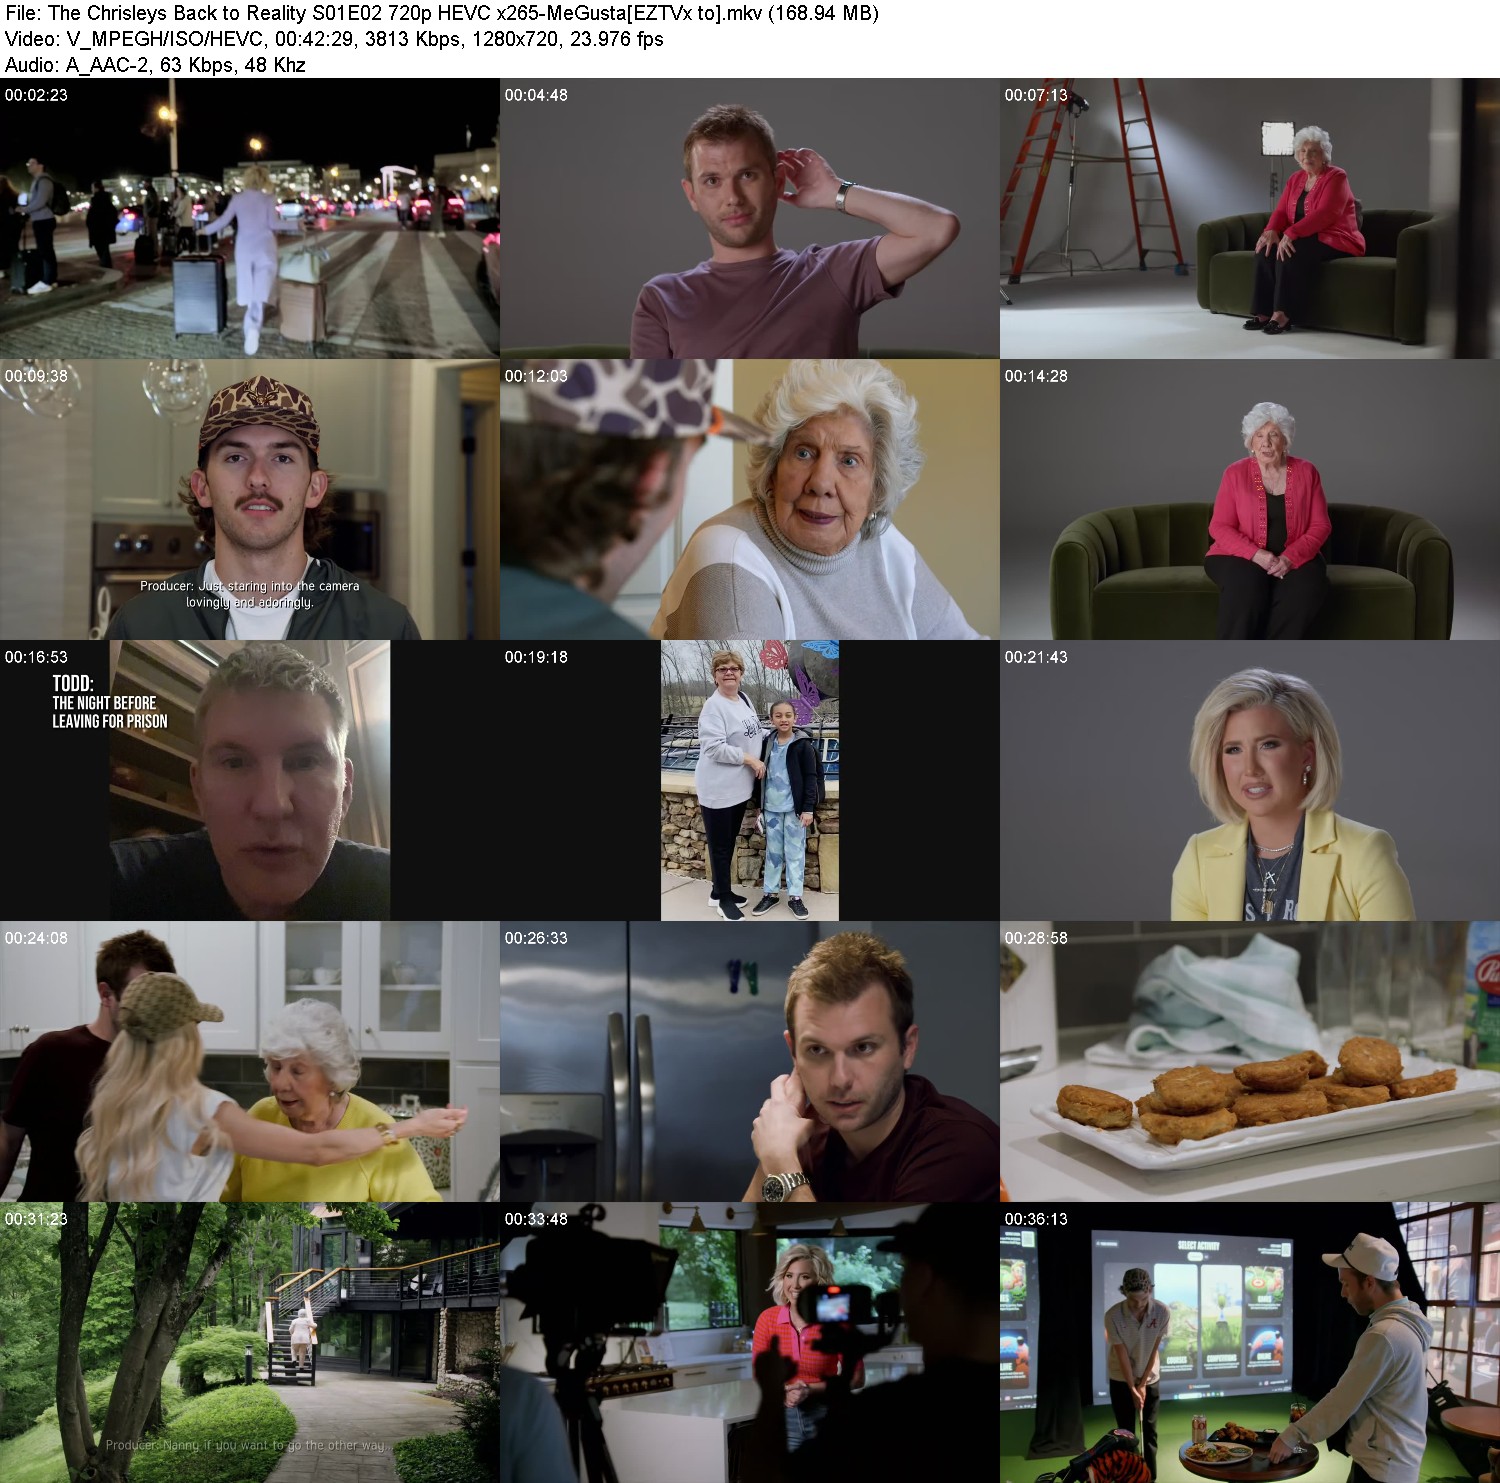Click the Todd prison caption frame 00:16:53
This screenshot has width=1500, height=1483.
(x=249, y=780)
